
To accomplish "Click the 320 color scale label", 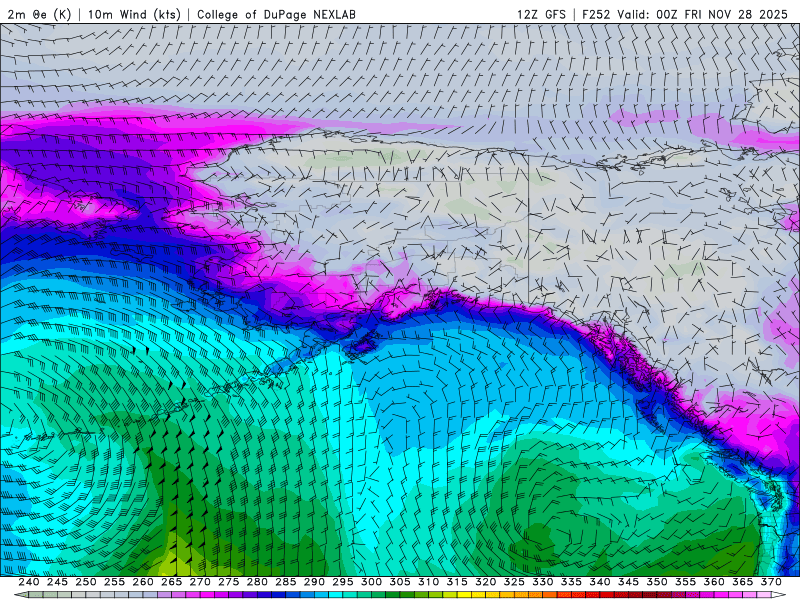I will pos(486,582).
